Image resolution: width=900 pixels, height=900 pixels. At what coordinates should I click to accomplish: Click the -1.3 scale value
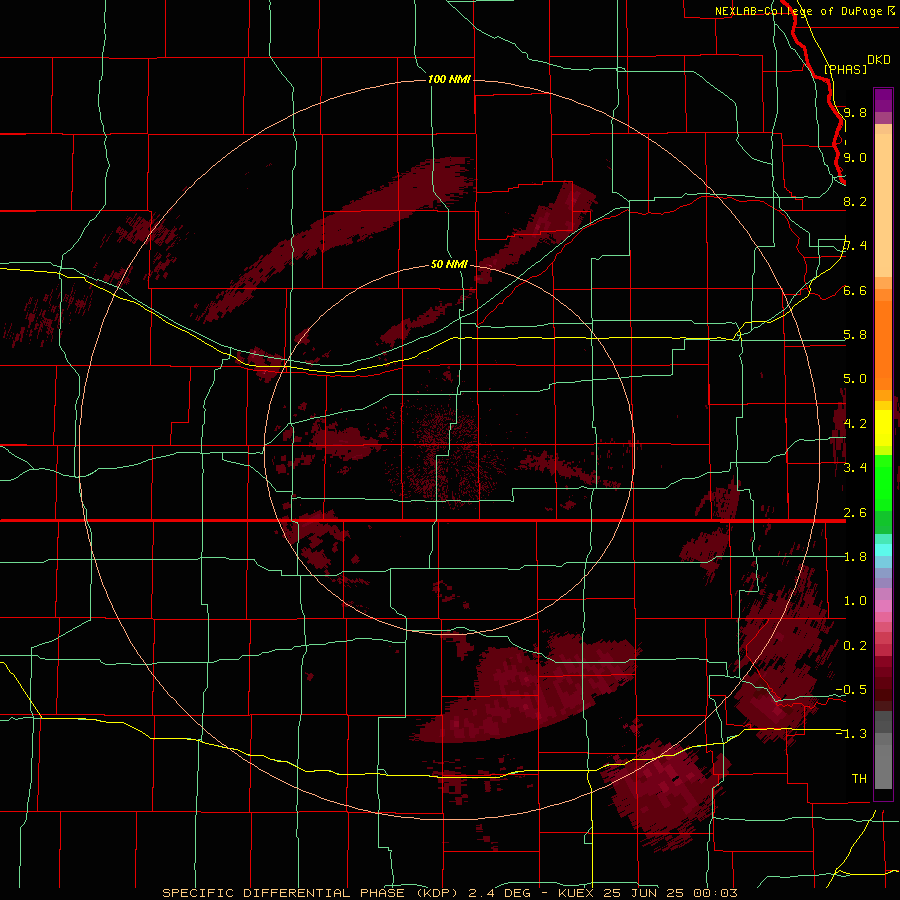click(x=851, y=734)
